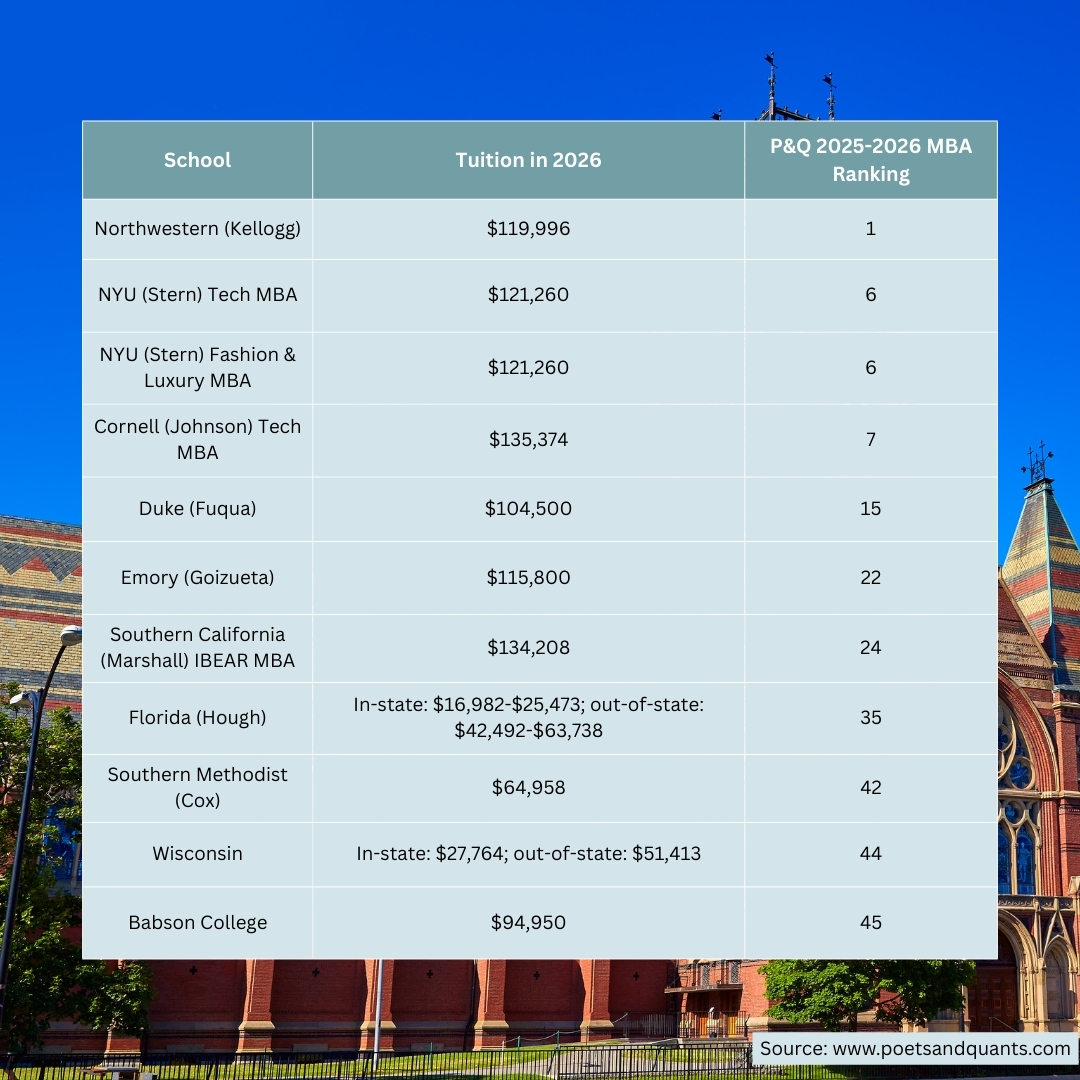Image resolution: width=1080 pixels, height=1080 pixels.
Task: Select the 'Northwestern (Kellogg)' school cell
Action: click(197, 229)
